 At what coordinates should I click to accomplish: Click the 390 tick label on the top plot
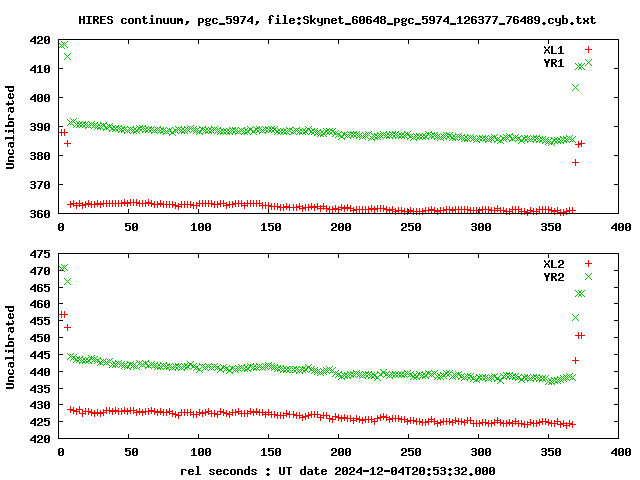coord(40,127)
